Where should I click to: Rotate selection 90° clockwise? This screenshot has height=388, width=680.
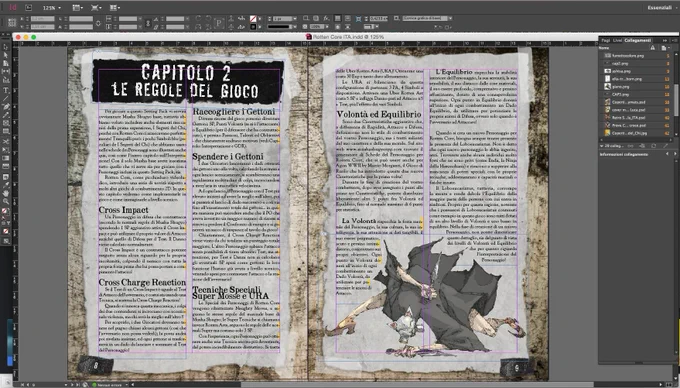pyautogui.click(x=198, y=18)
